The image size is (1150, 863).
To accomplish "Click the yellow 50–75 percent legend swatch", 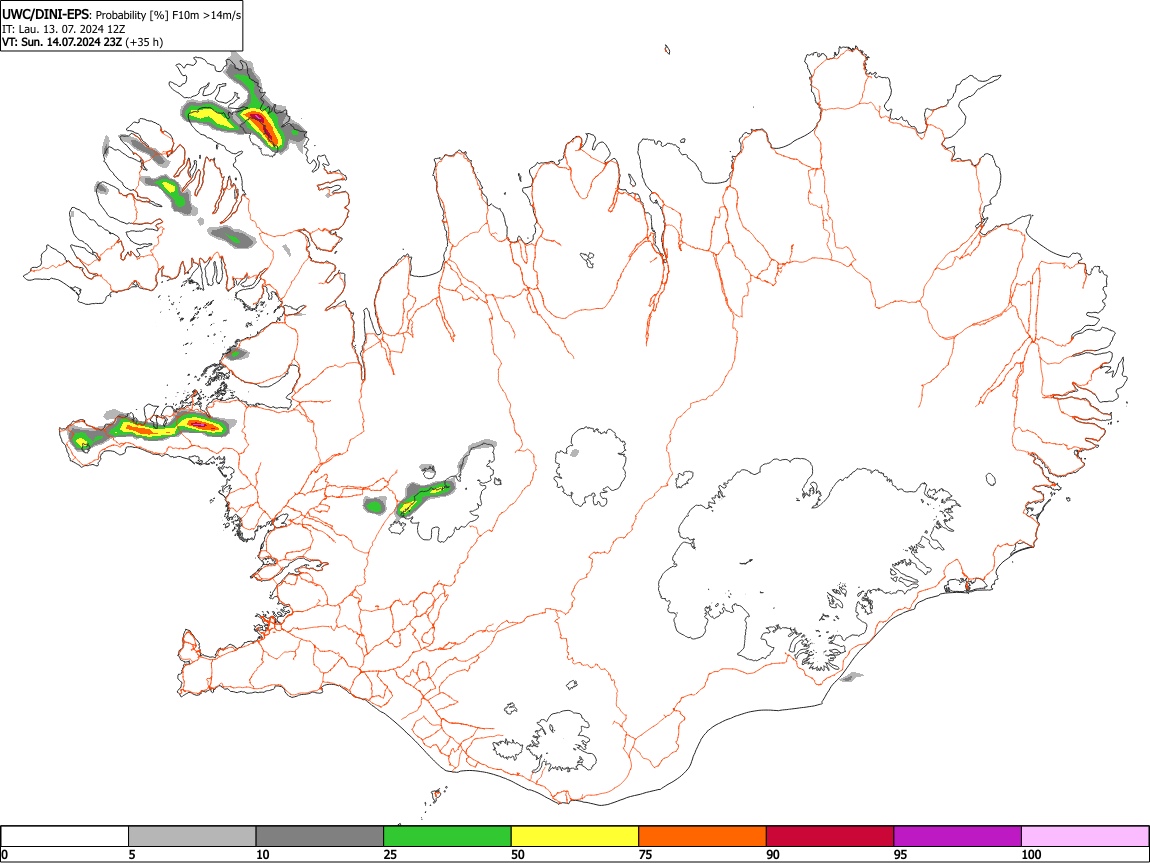I will 575,836.
